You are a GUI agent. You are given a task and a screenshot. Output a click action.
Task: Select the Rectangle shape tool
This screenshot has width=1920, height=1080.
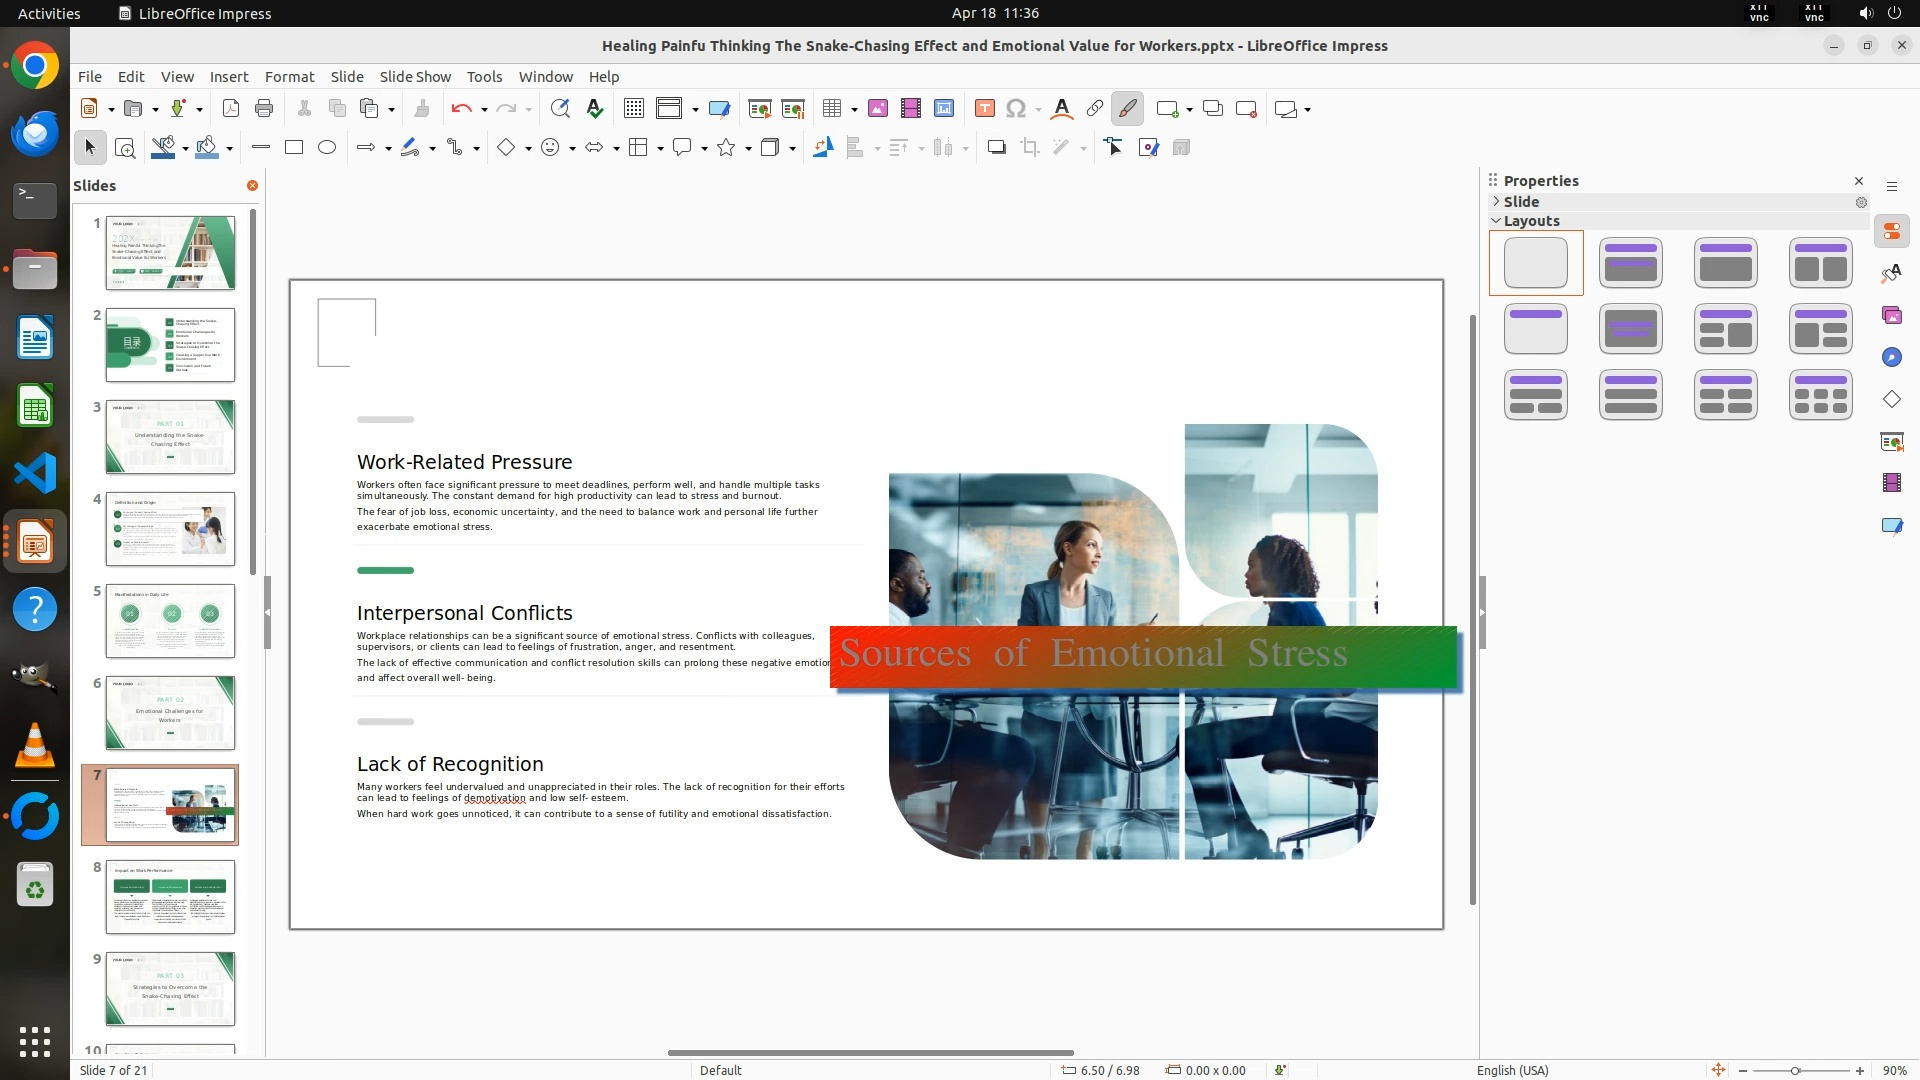pos(294,148)
